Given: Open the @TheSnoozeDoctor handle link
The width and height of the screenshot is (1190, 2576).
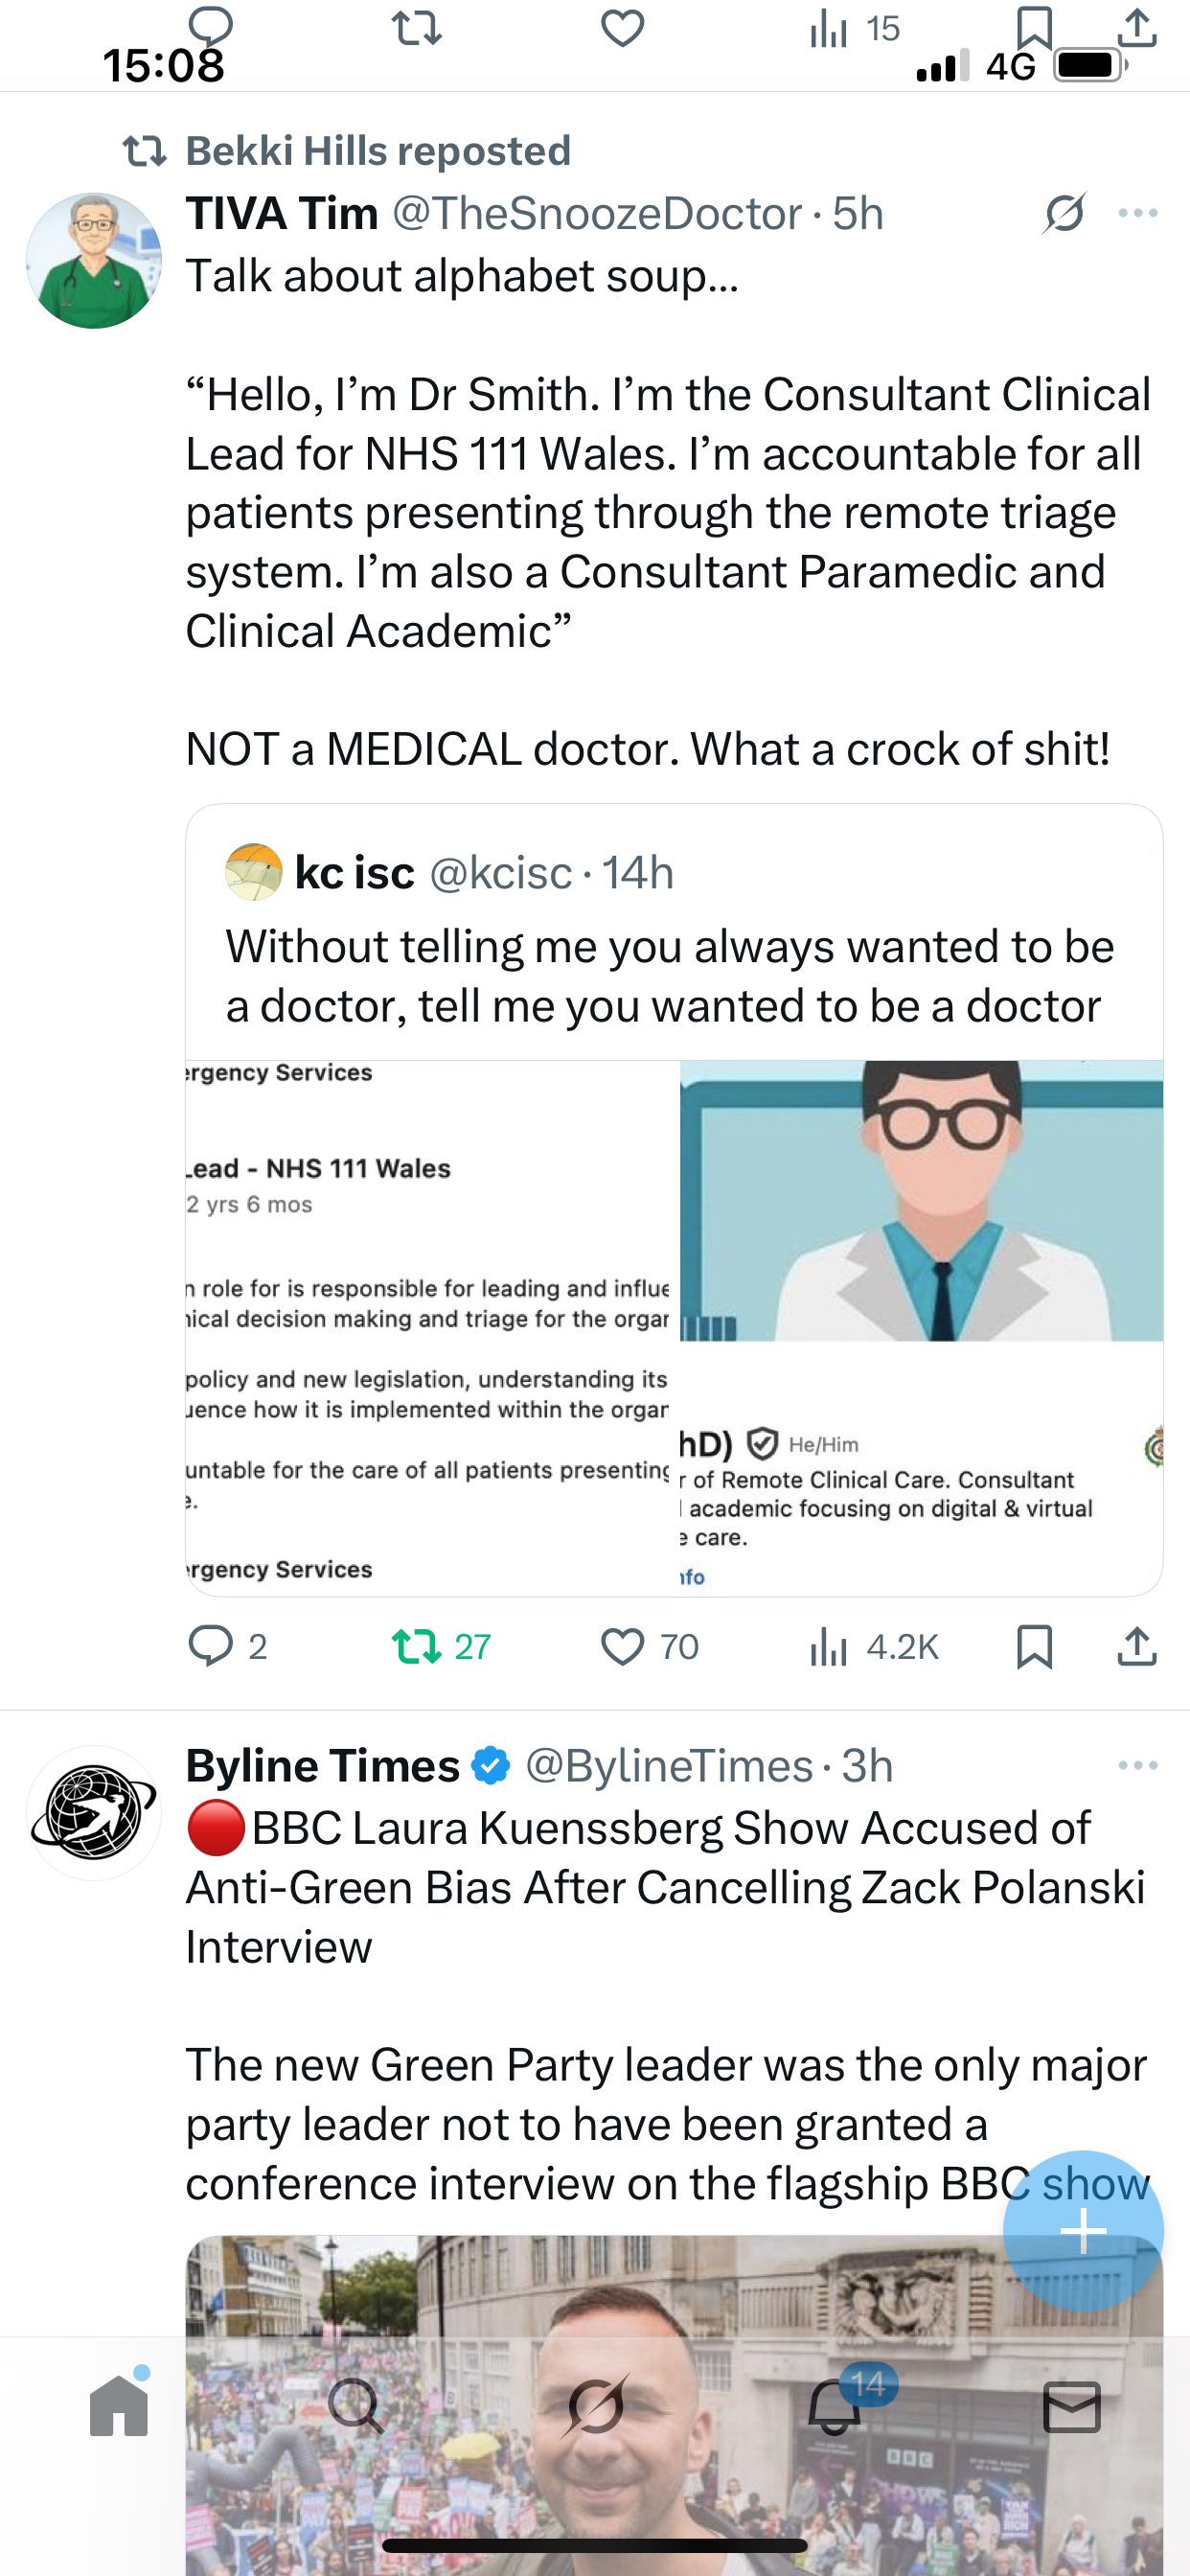Looking at the screenshot, I should pyautogui.click(x=597, y=214).
